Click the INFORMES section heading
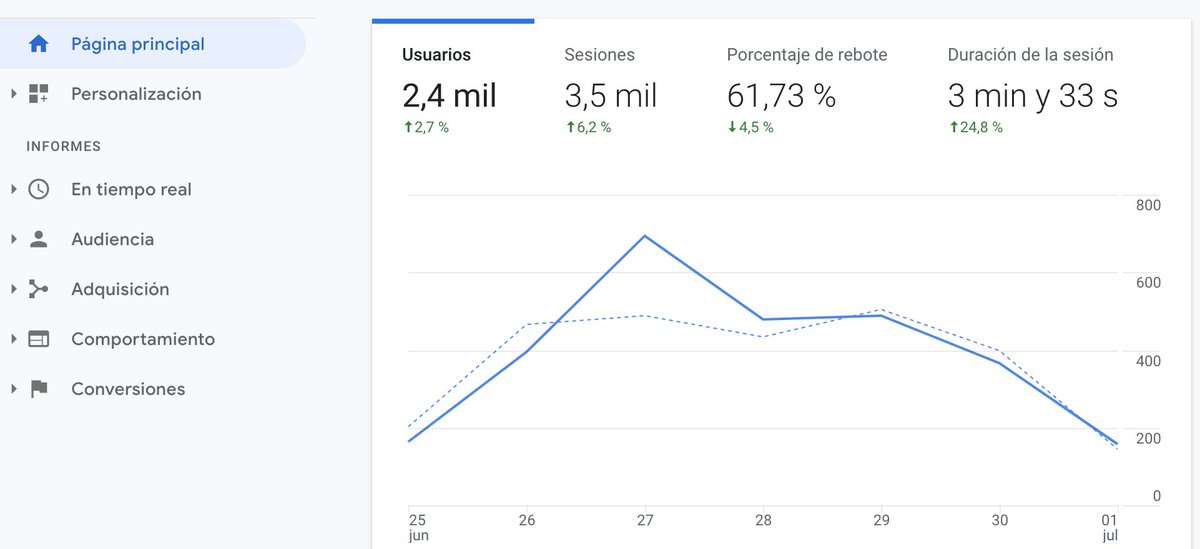This screenshot has width=1200, height=549. [x=64, y=146]
